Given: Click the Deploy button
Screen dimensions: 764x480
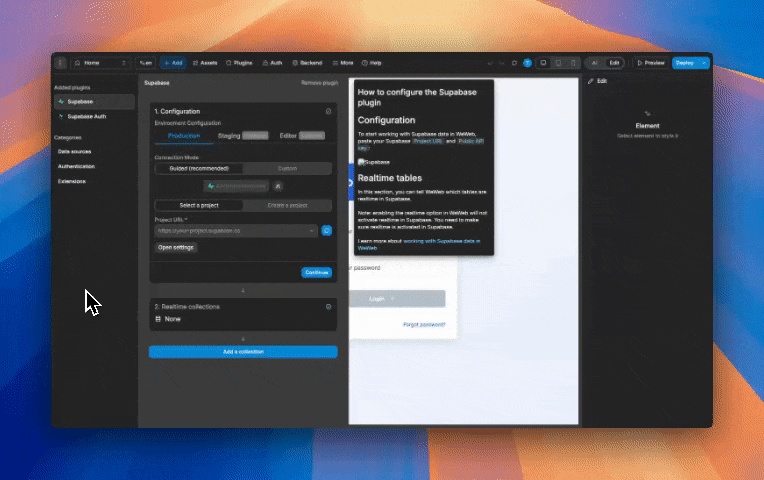Looking at the screenshot, I should tap(685, 63).
